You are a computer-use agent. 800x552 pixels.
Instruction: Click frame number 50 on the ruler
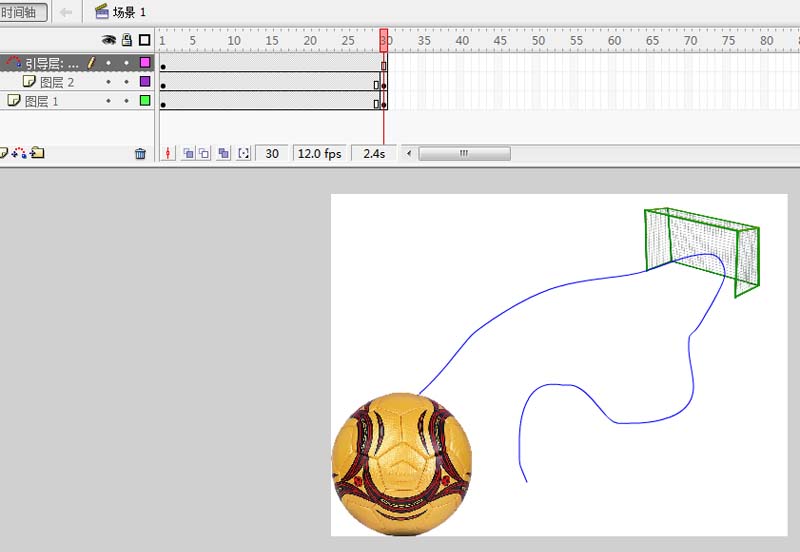click(538, 40)
